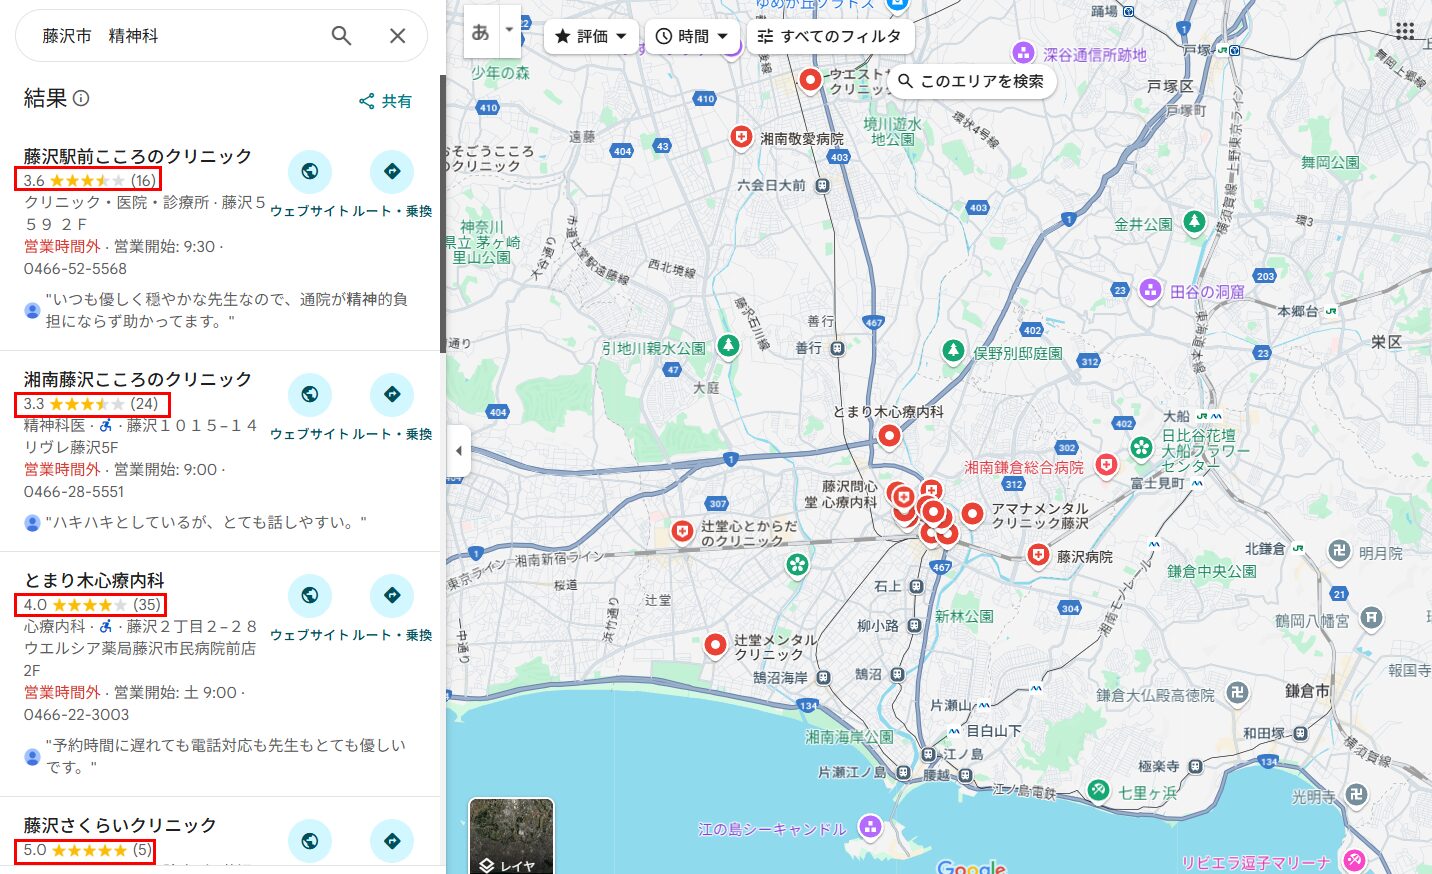The image size is (1432, 874).
Task: Click the review quote ハキハキとしているが
Action: coord(206,522)
